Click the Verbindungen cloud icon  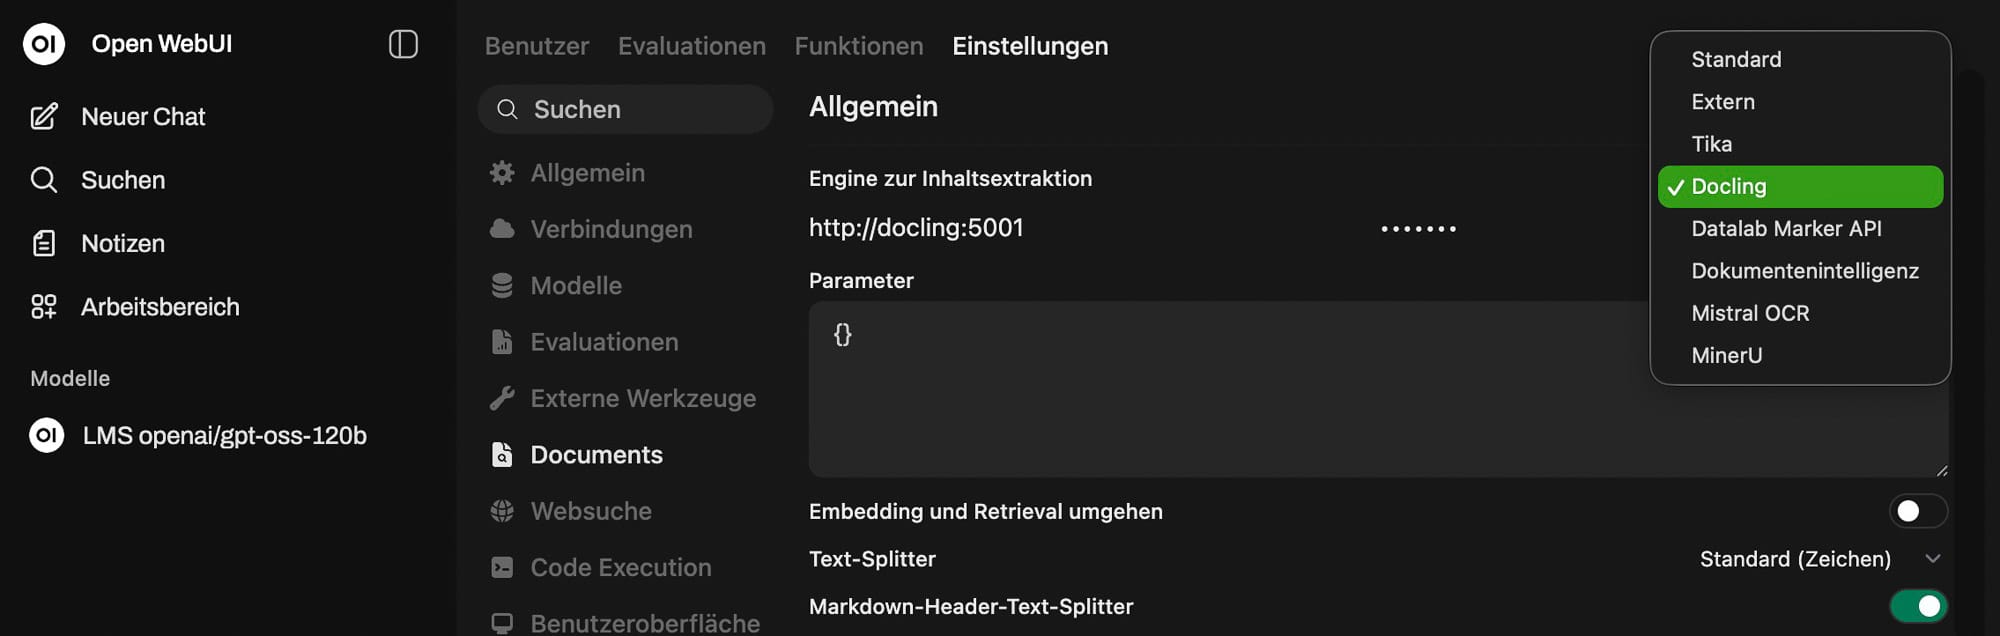click(x=502, y=229)
